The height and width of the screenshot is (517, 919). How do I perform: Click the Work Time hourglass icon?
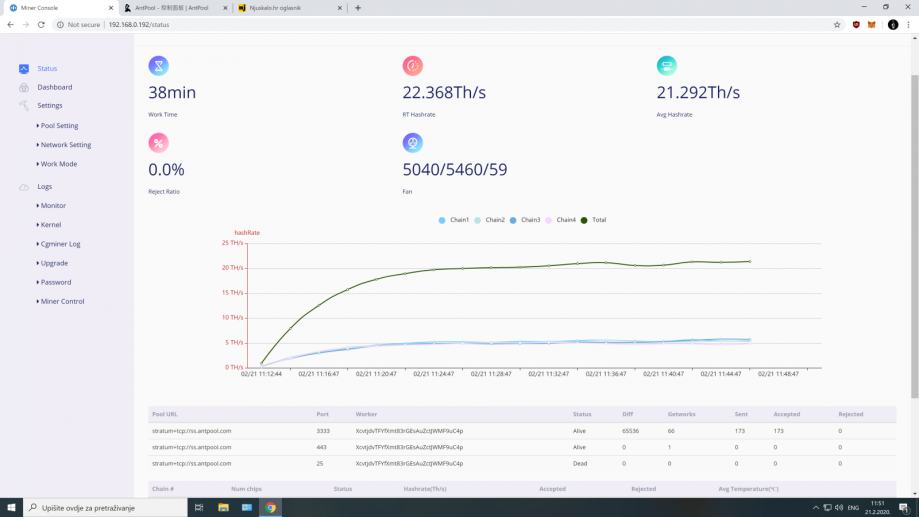[158, 66]
